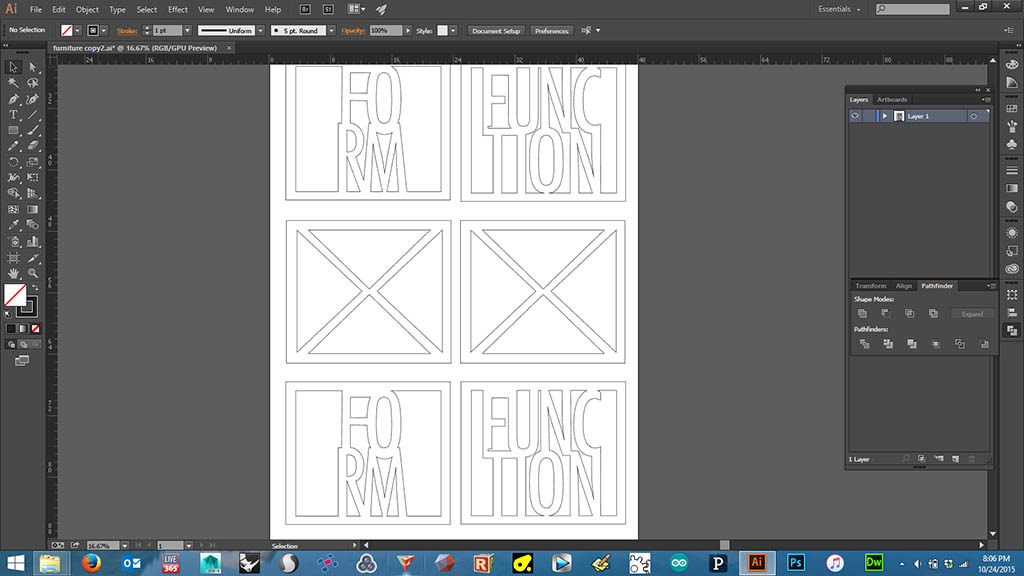The image size is (1024, 576).
Task: Select the Pen tool
Action: pyautogui.click(x=14, y=99)
